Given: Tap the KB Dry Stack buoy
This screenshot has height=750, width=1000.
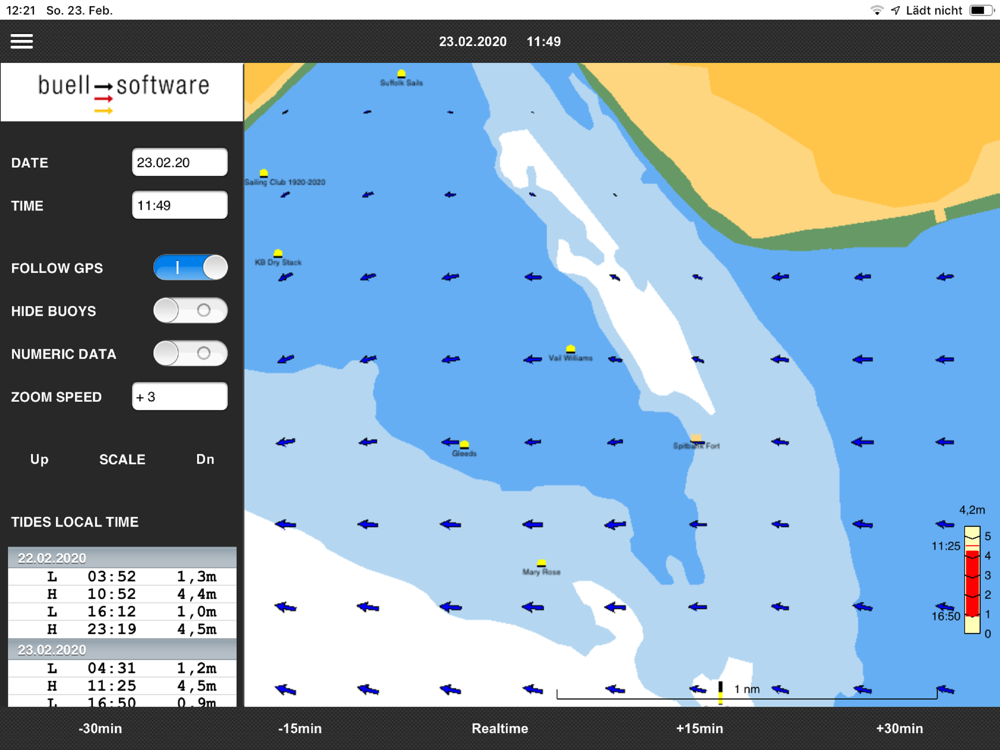Looking at the screenshot, I should point(277,254).
